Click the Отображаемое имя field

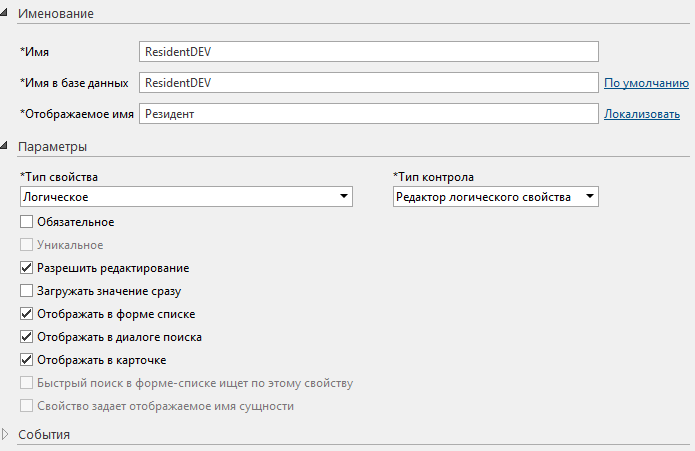coord(368,114)
